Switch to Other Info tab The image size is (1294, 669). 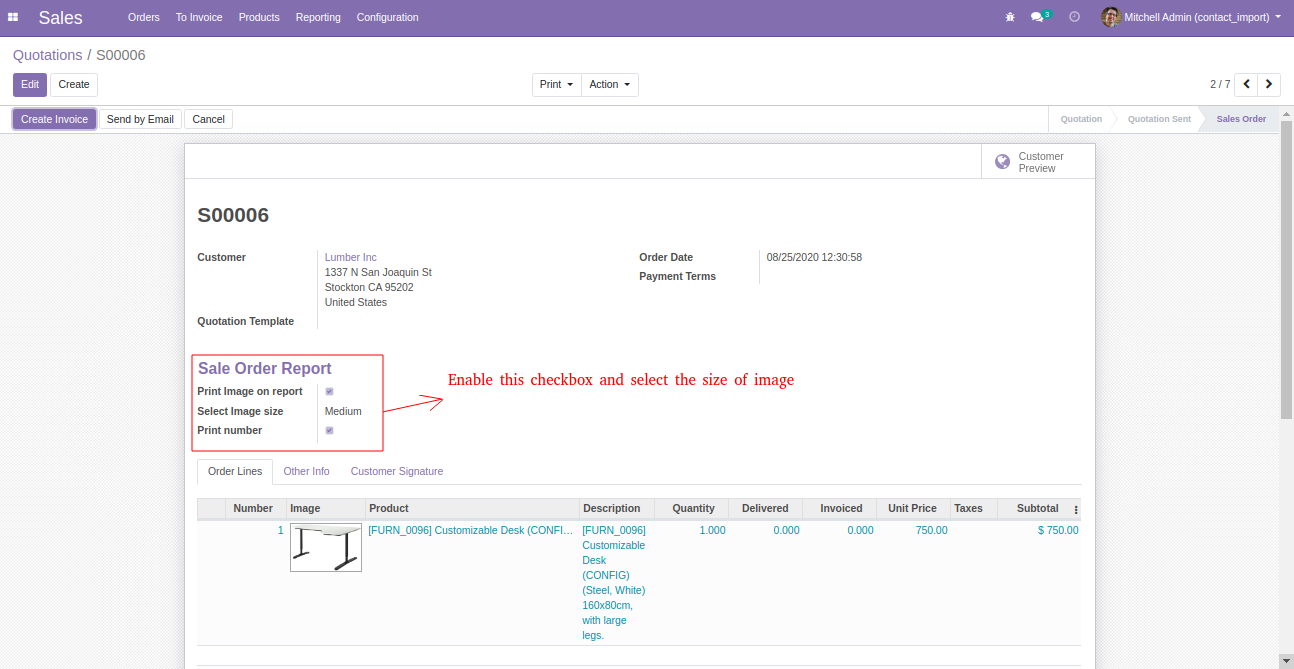point(306,471)
